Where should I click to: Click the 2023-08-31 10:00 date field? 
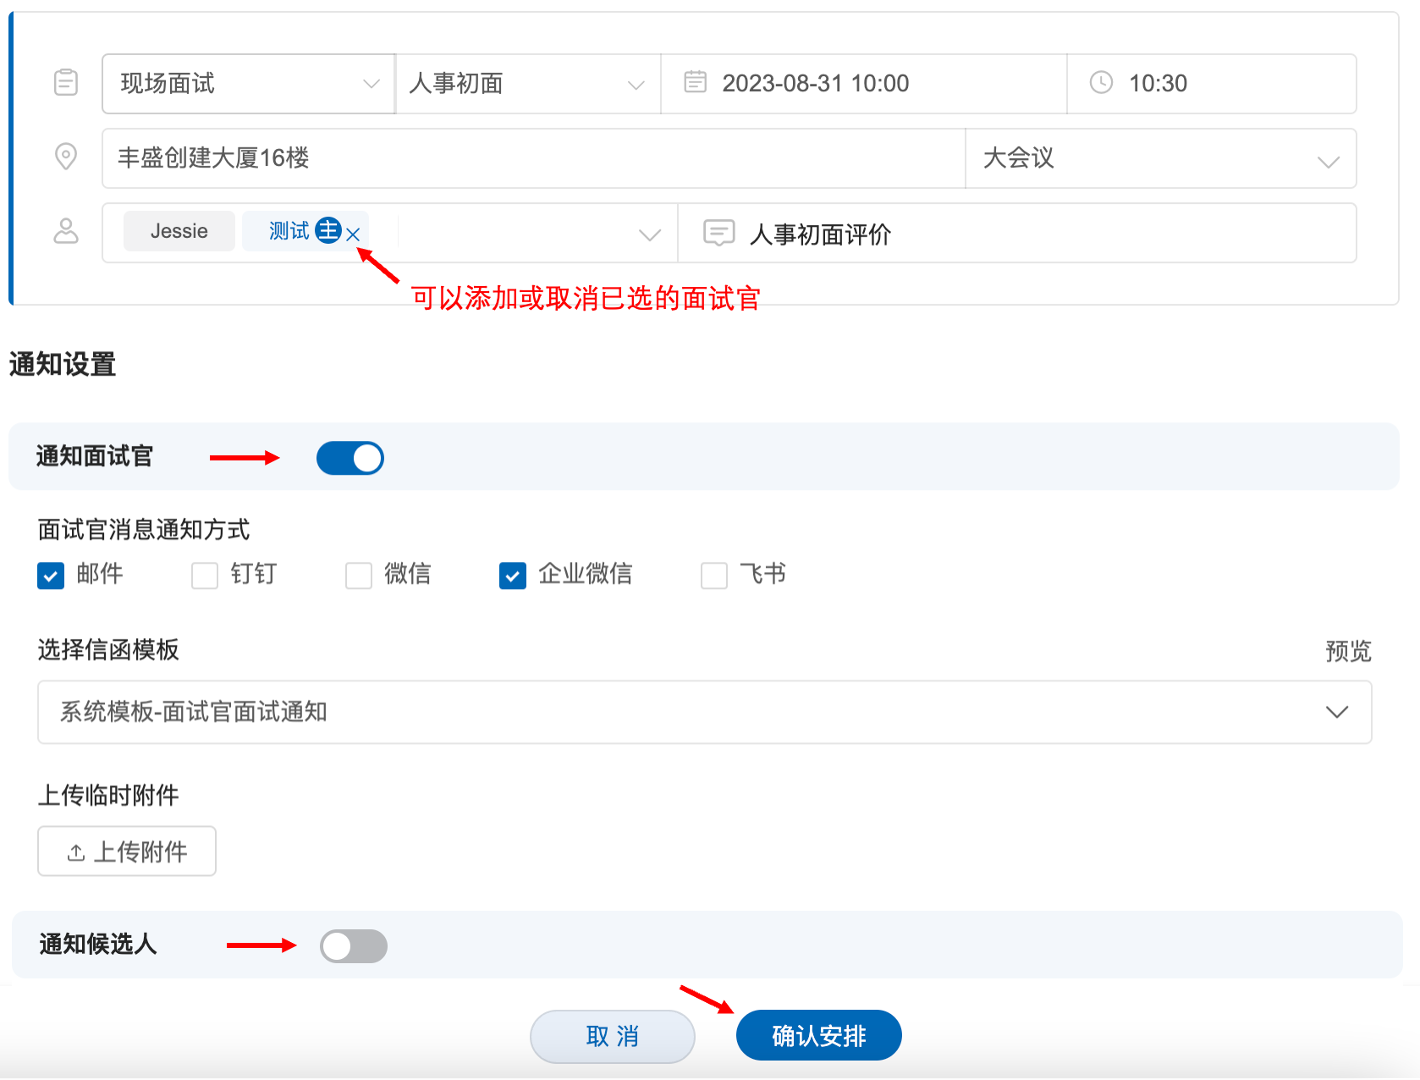pos(864,83)
